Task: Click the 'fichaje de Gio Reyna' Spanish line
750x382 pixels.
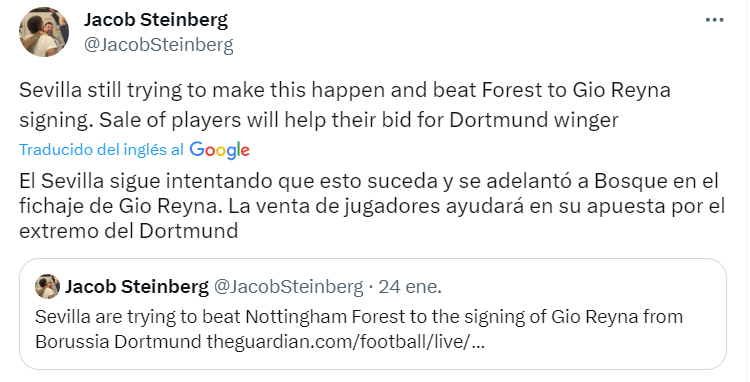Action: [x=372, y=206]
